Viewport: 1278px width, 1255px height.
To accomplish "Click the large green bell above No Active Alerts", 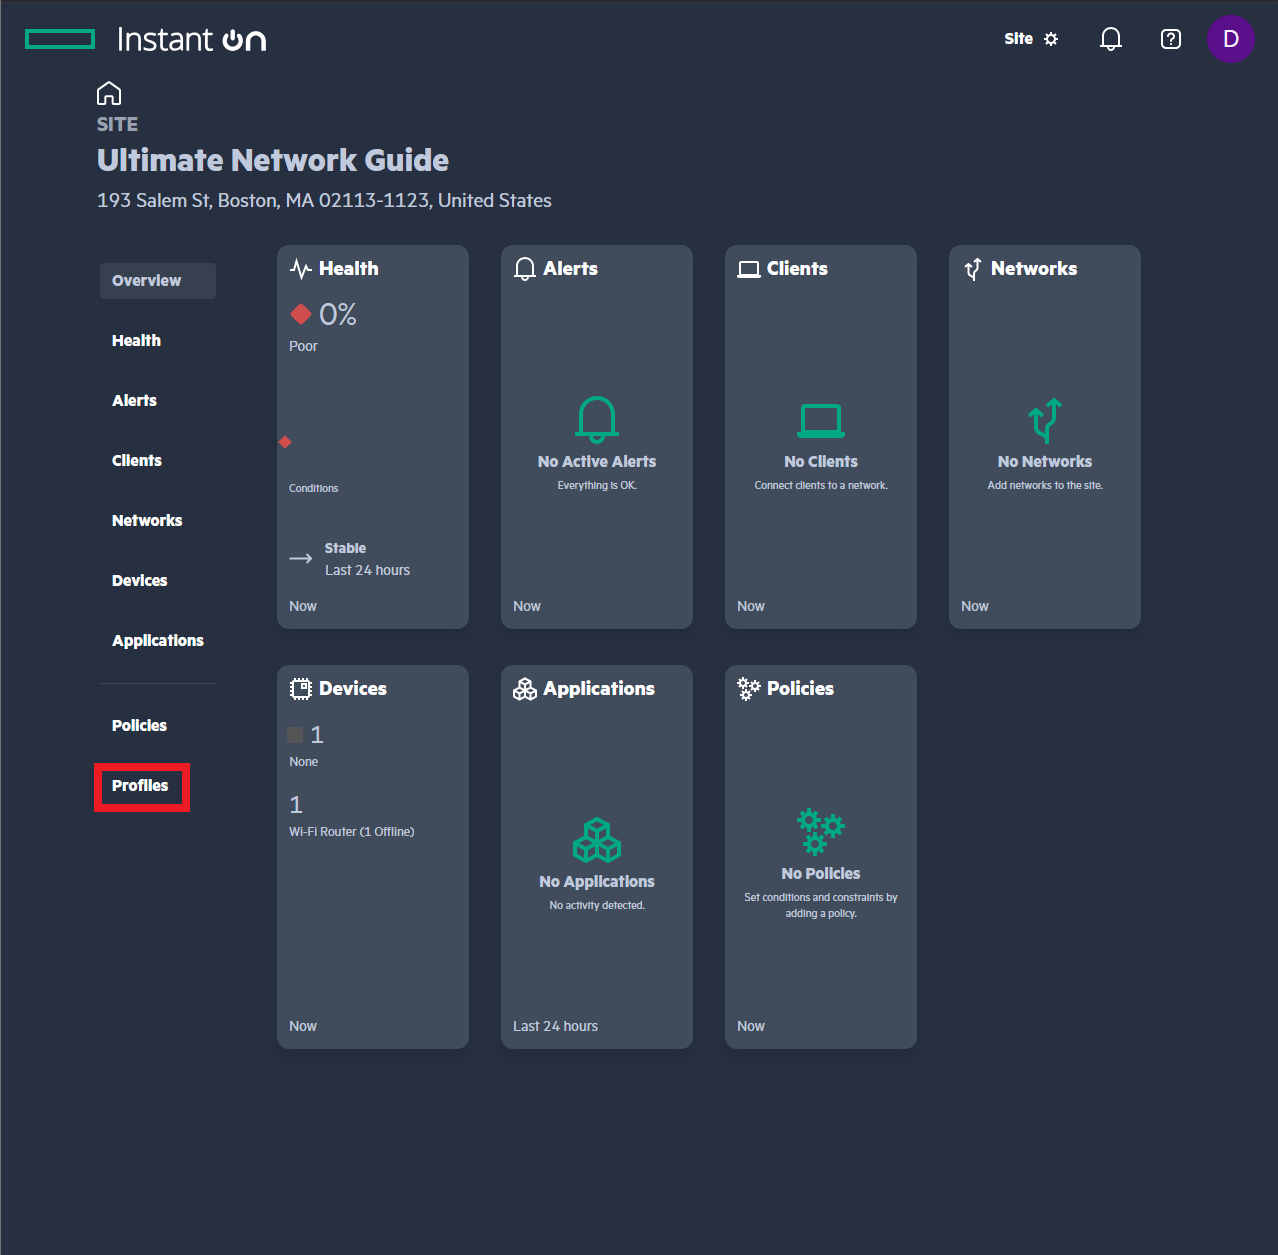I will (x=597, y=419).
